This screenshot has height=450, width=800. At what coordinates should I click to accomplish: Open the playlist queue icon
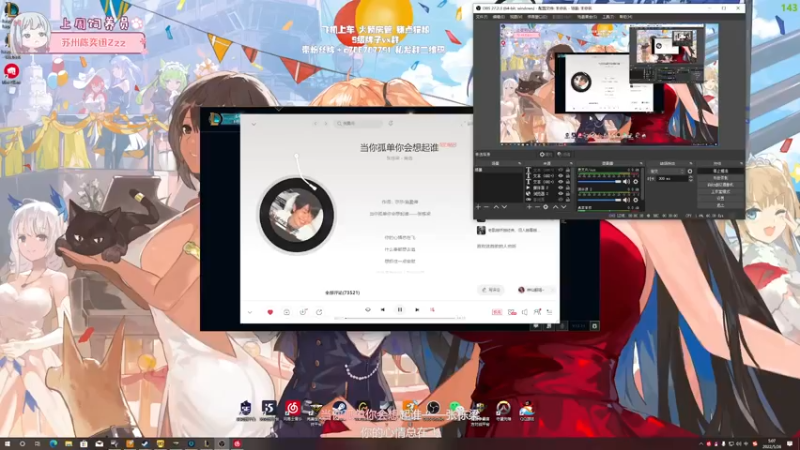(549, 312)
